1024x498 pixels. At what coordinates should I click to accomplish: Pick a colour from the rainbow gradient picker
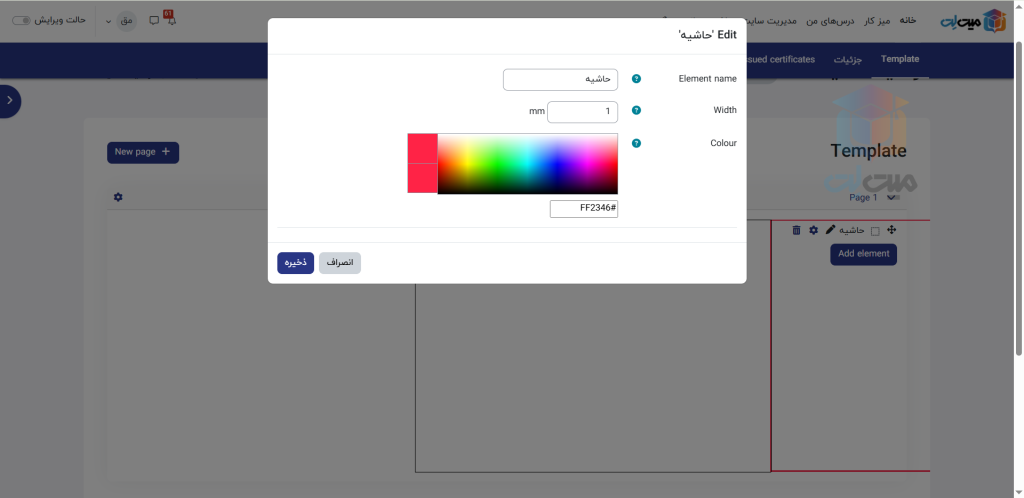pos(527,163)
